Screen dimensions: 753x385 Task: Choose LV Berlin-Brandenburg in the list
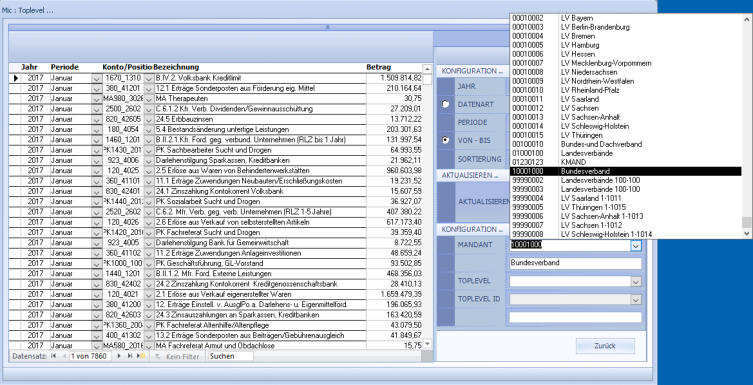click(626, 27)
